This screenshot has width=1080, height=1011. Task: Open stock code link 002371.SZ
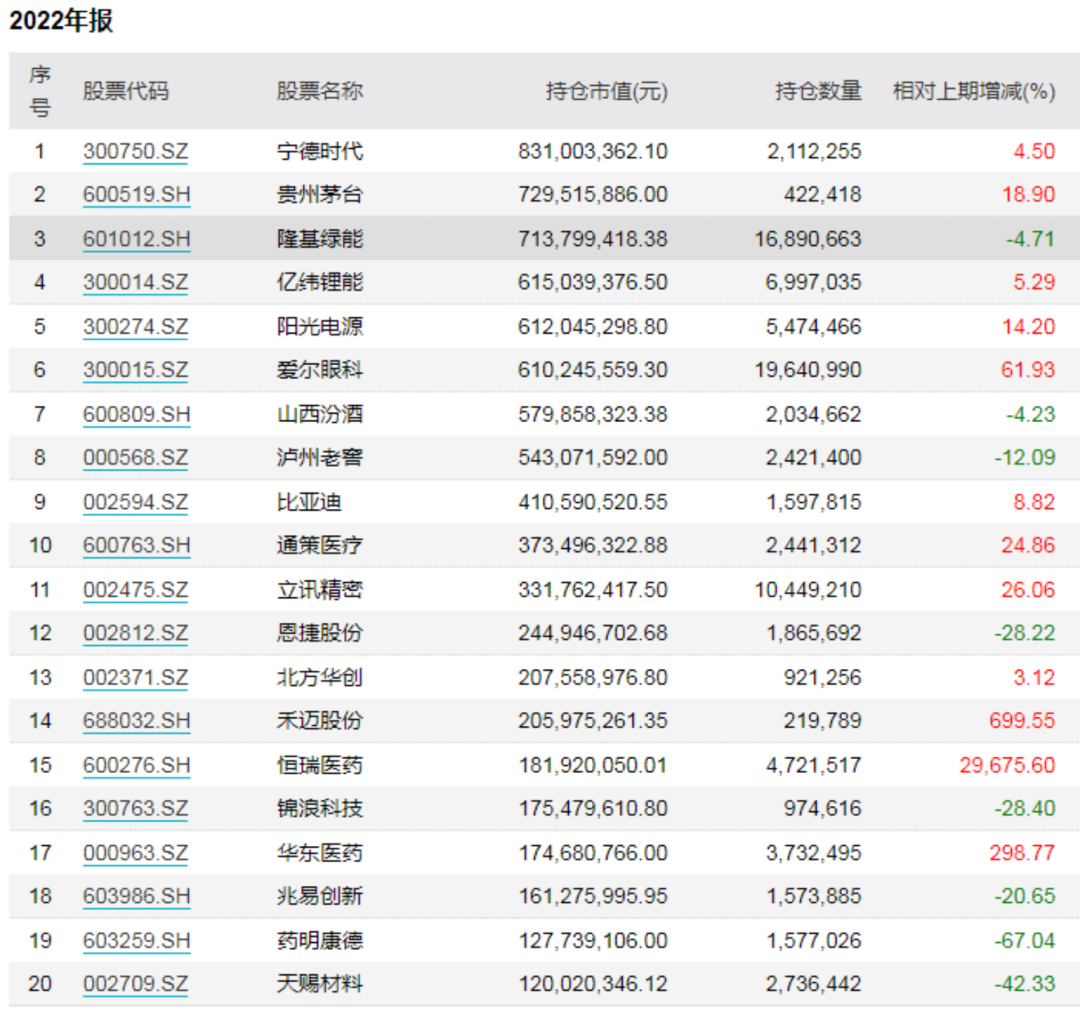coord(136,678)
